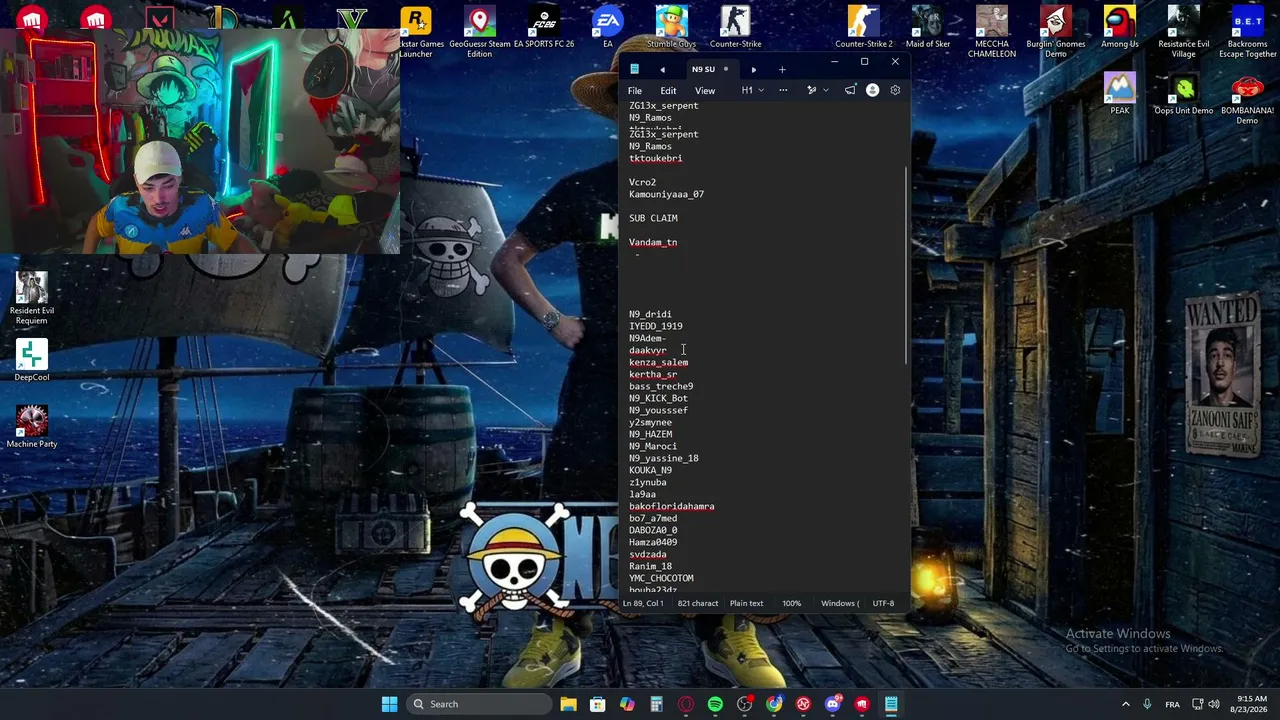Image resolution: width=1280 pixels, height=720 pixels.
Task: Open Opera browser from the taskbar
Action: tap(686, 704)
